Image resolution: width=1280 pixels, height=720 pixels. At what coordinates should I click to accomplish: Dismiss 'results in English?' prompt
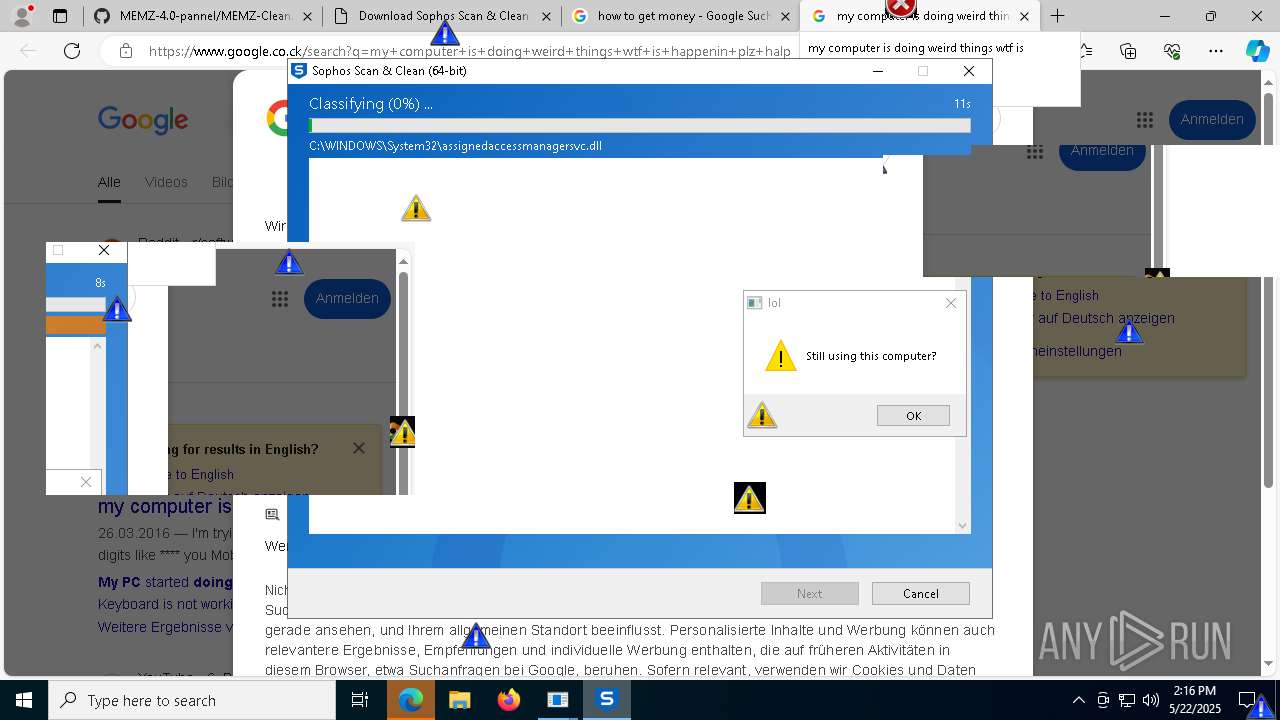tap(359, 448)
